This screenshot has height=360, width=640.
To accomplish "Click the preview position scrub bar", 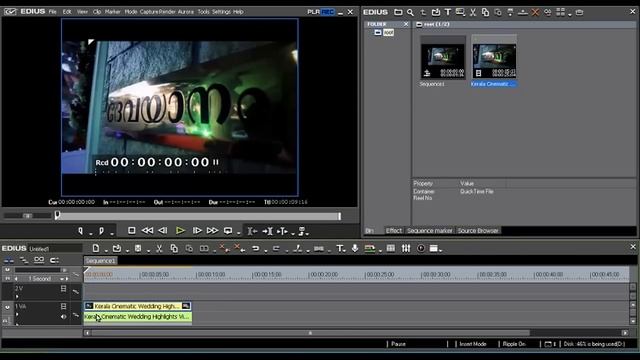I will (x=198, y=216).
